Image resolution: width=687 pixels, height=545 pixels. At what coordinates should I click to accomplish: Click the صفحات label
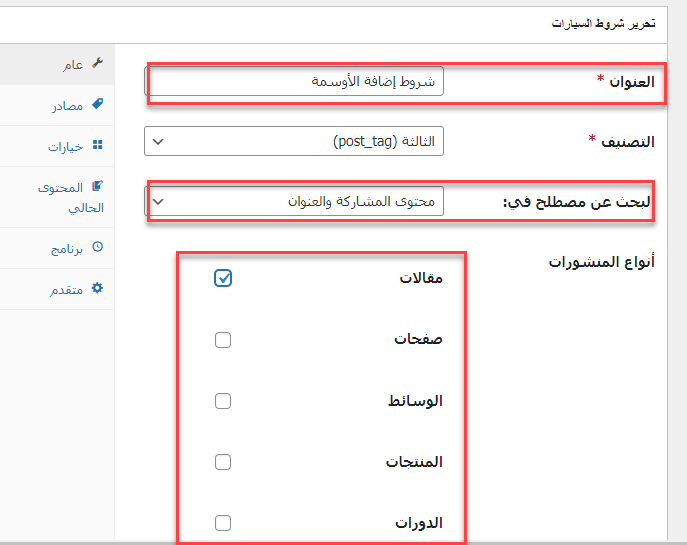pos(418,339)
